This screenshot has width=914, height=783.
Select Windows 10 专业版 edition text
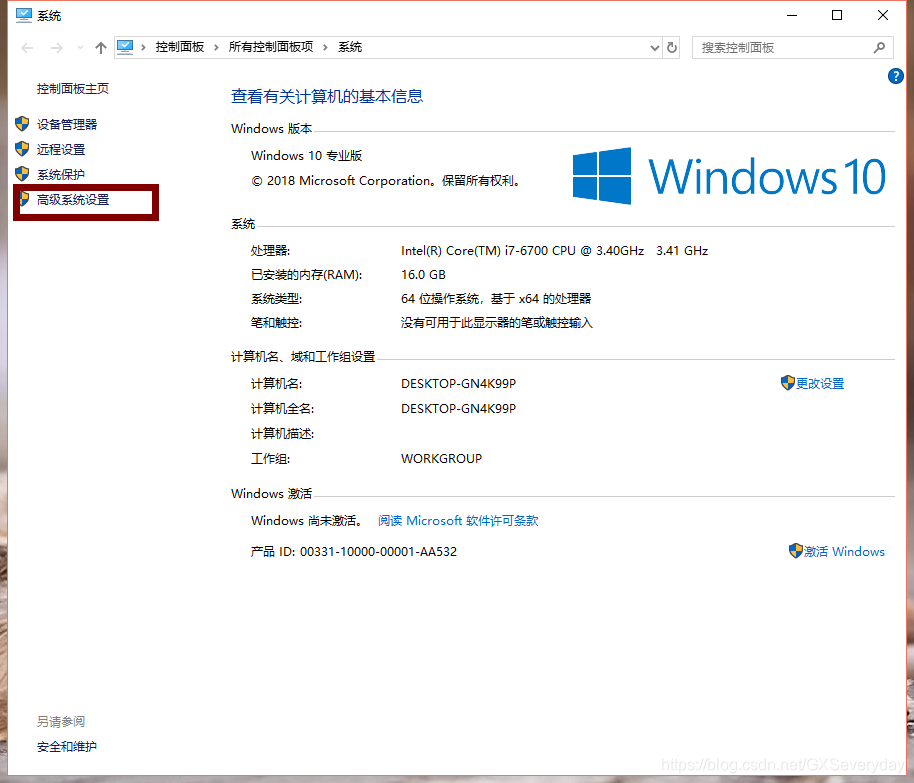pyautogui.click(x=307, y=156)
